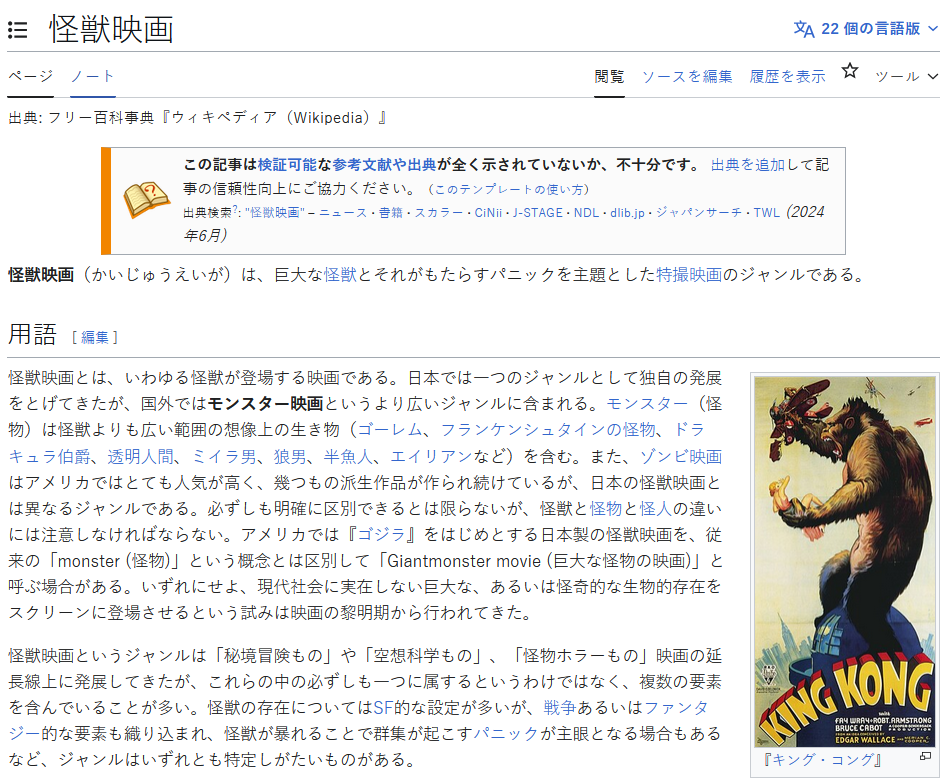Open the 怪人 link
The image size is (947, 782).
[x=655, y=508]
